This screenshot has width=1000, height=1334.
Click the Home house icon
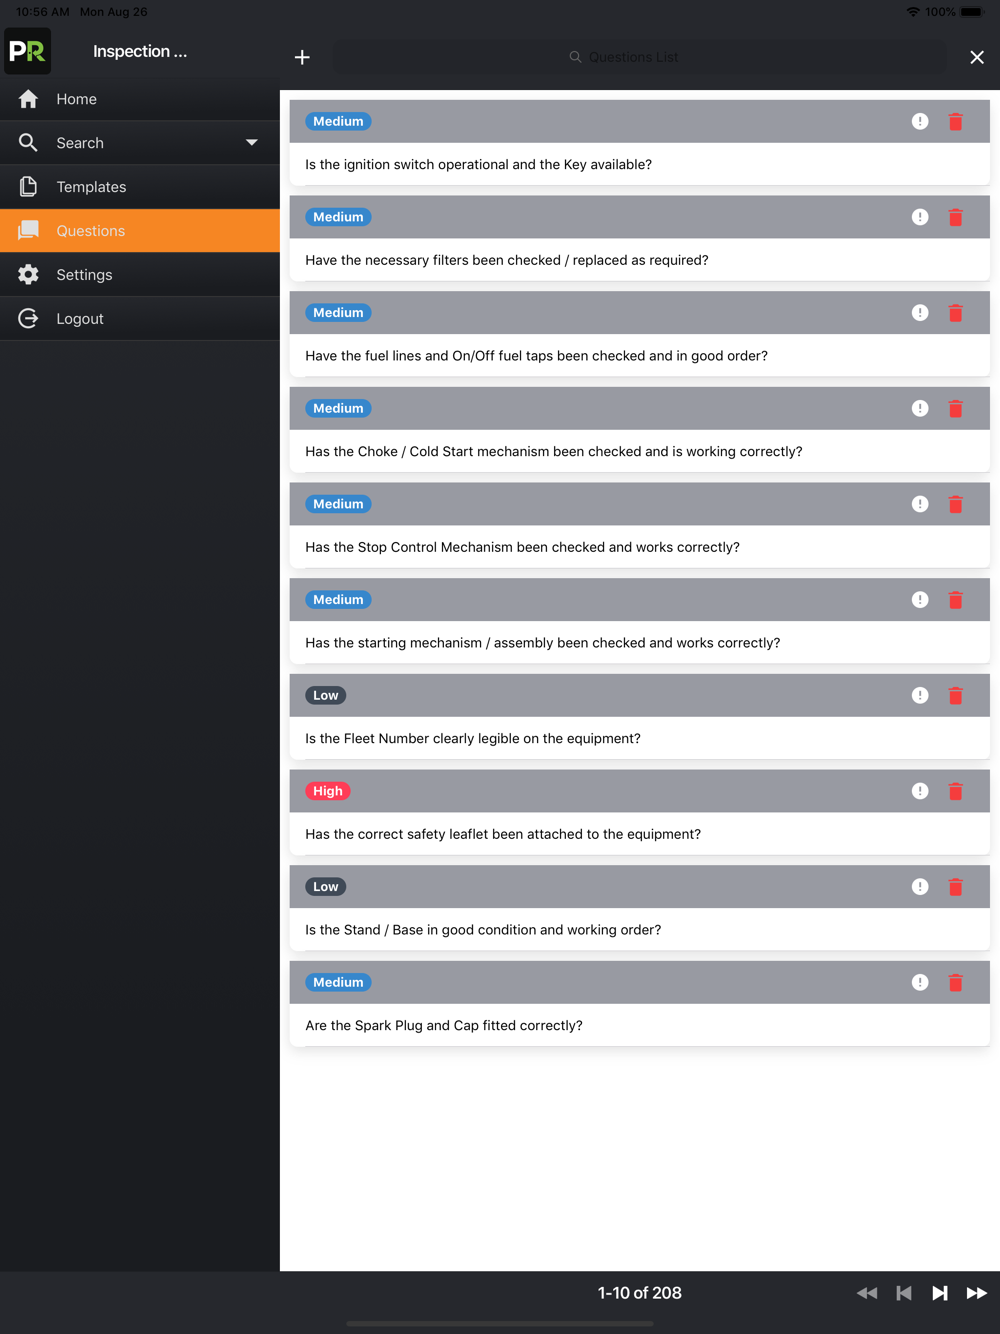click(28, 99)
